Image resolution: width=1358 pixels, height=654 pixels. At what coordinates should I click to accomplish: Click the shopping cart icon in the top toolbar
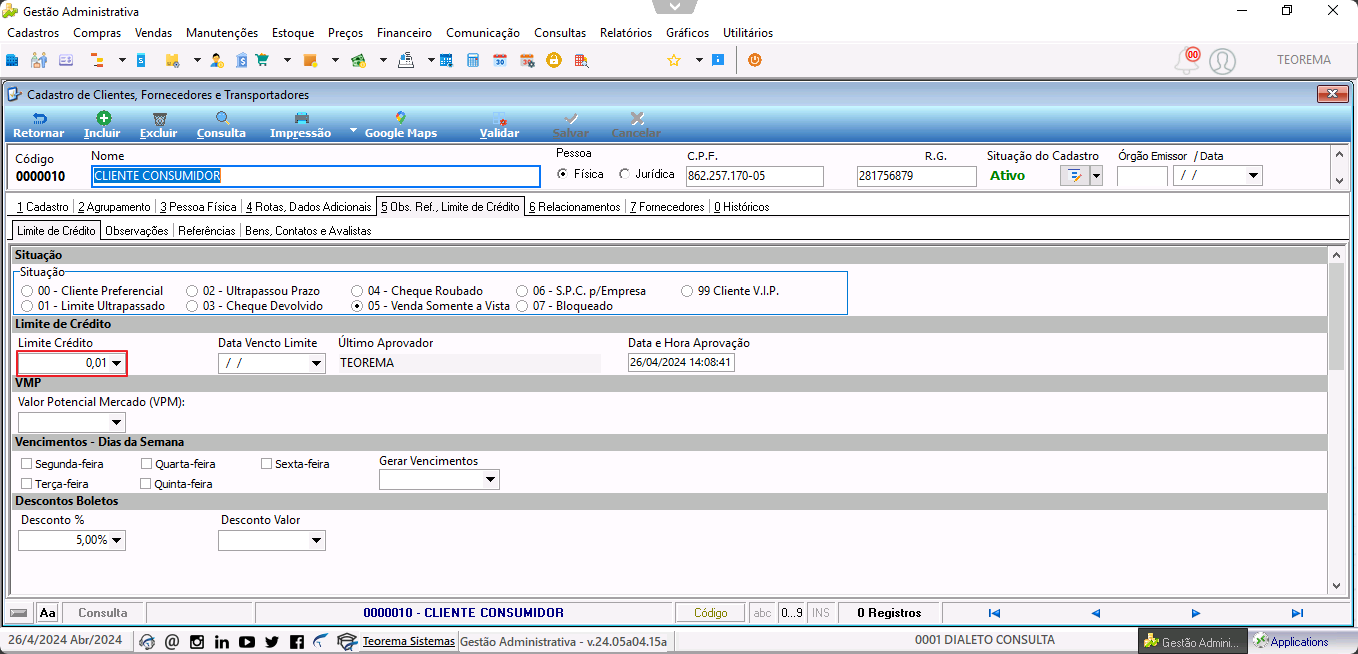263,60
